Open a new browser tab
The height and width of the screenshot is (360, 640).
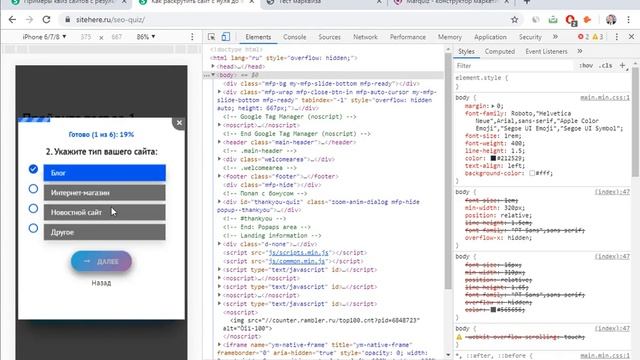[527, 2]
